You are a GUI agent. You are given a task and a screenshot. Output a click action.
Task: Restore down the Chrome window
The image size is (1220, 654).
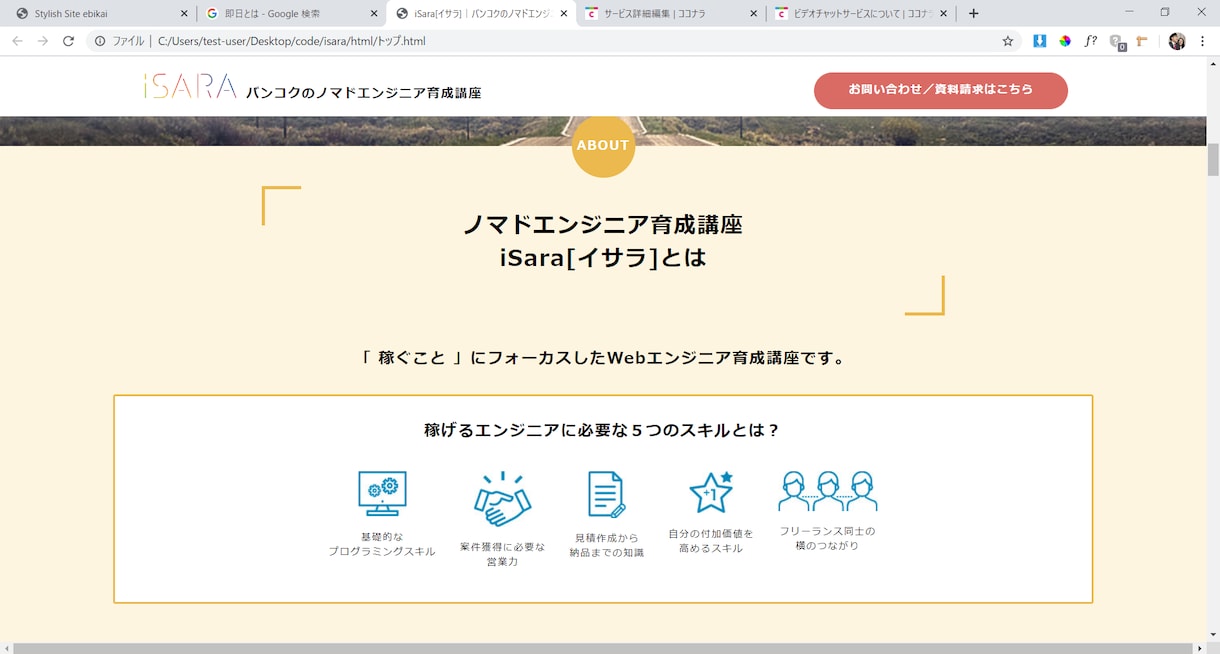(1165, 12)
